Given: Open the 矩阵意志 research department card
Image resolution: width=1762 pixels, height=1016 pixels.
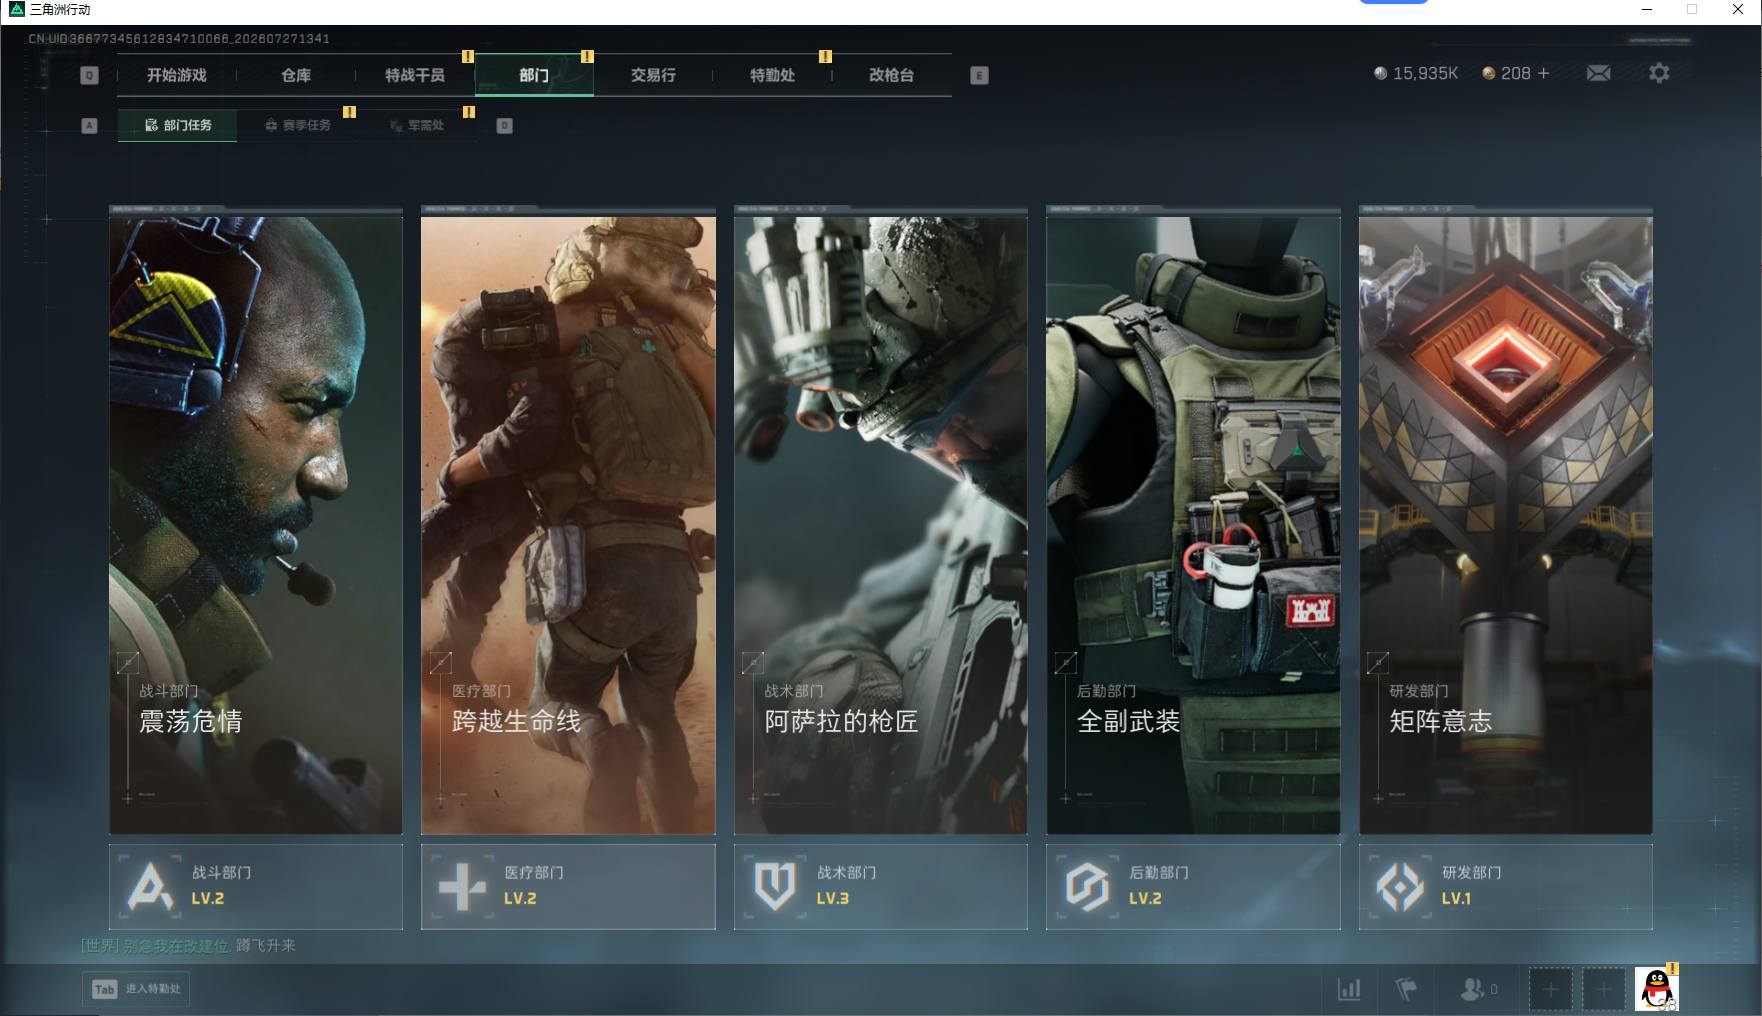Looking at the screenshot, I should pyautogui.click(x=1505, y=520).
